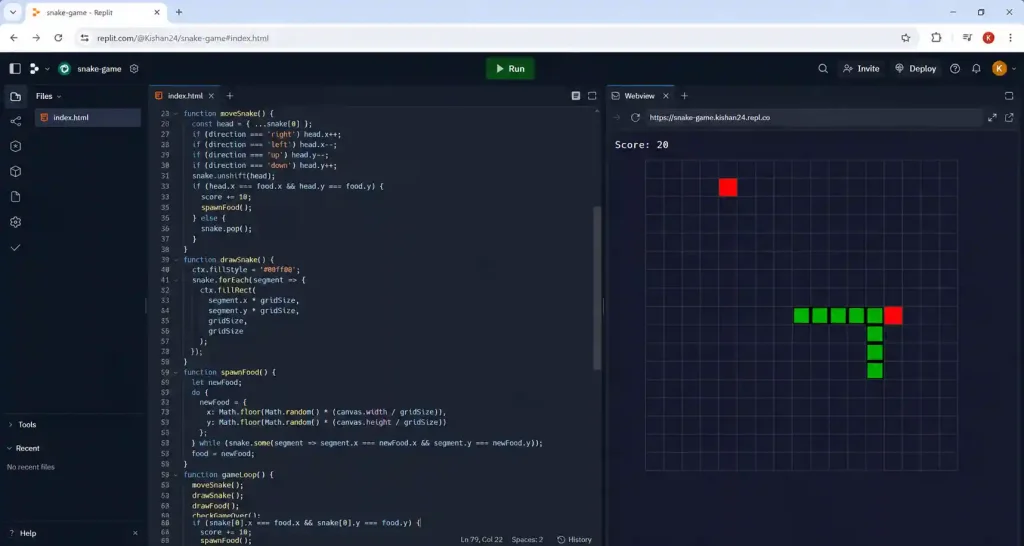This screenshot has width=1024, height=546.
Task: Open the Replit logo menu
Action: pyautogui.click(x=34, y=69)
